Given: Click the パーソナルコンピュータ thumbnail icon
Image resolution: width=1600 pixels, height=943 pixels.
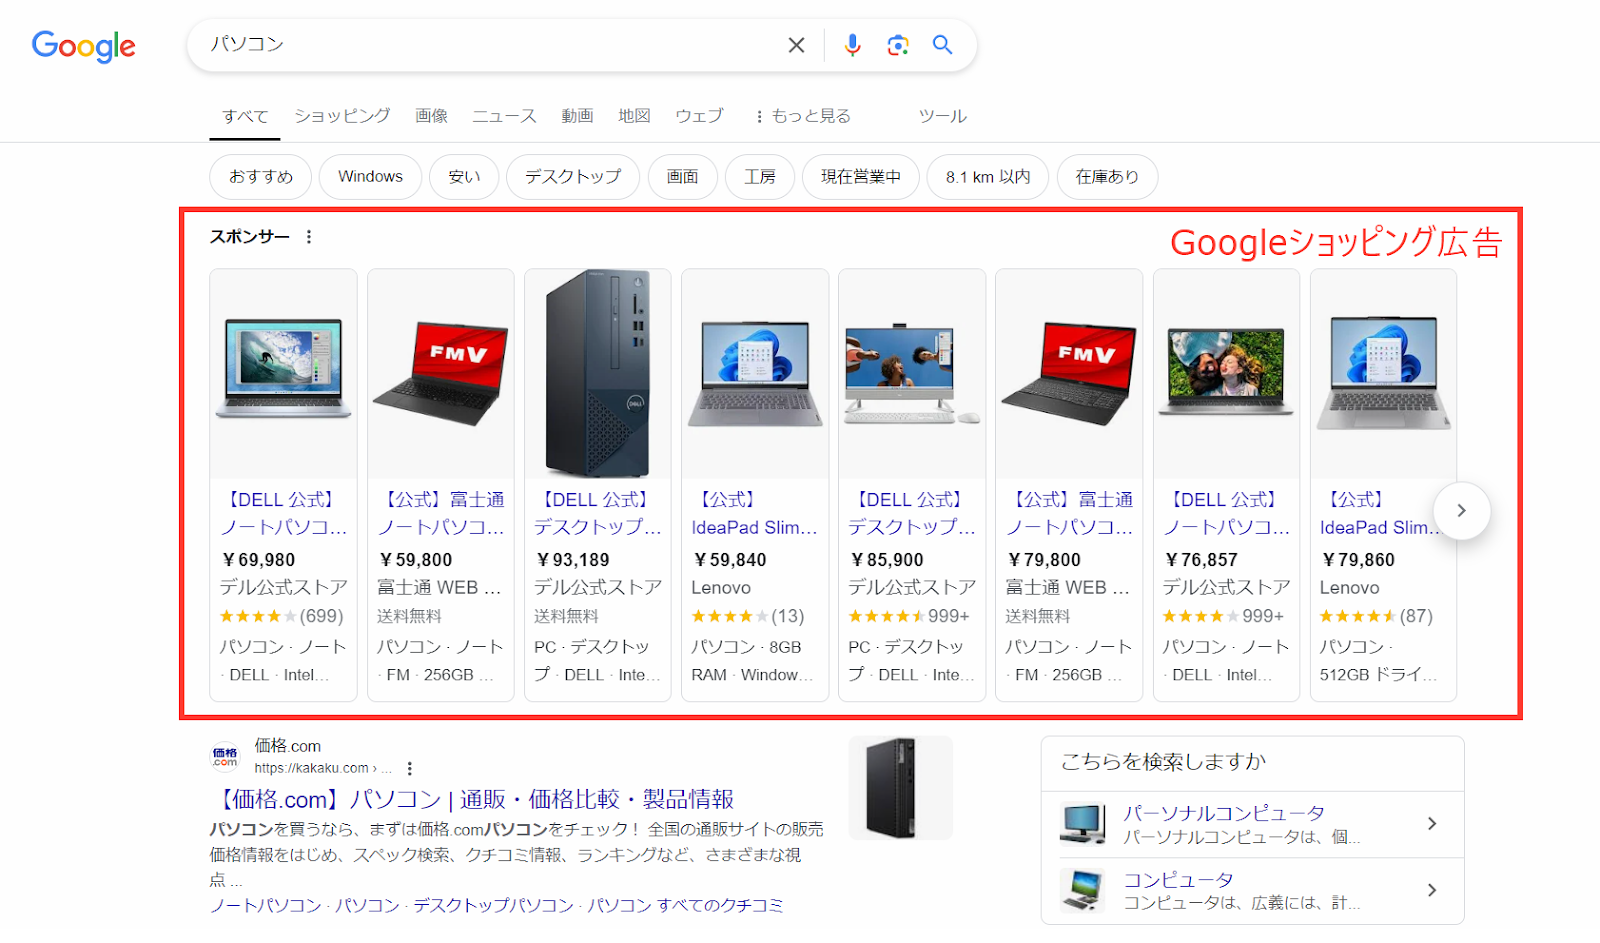Looking at the screenshot, I should [1084, 824].
